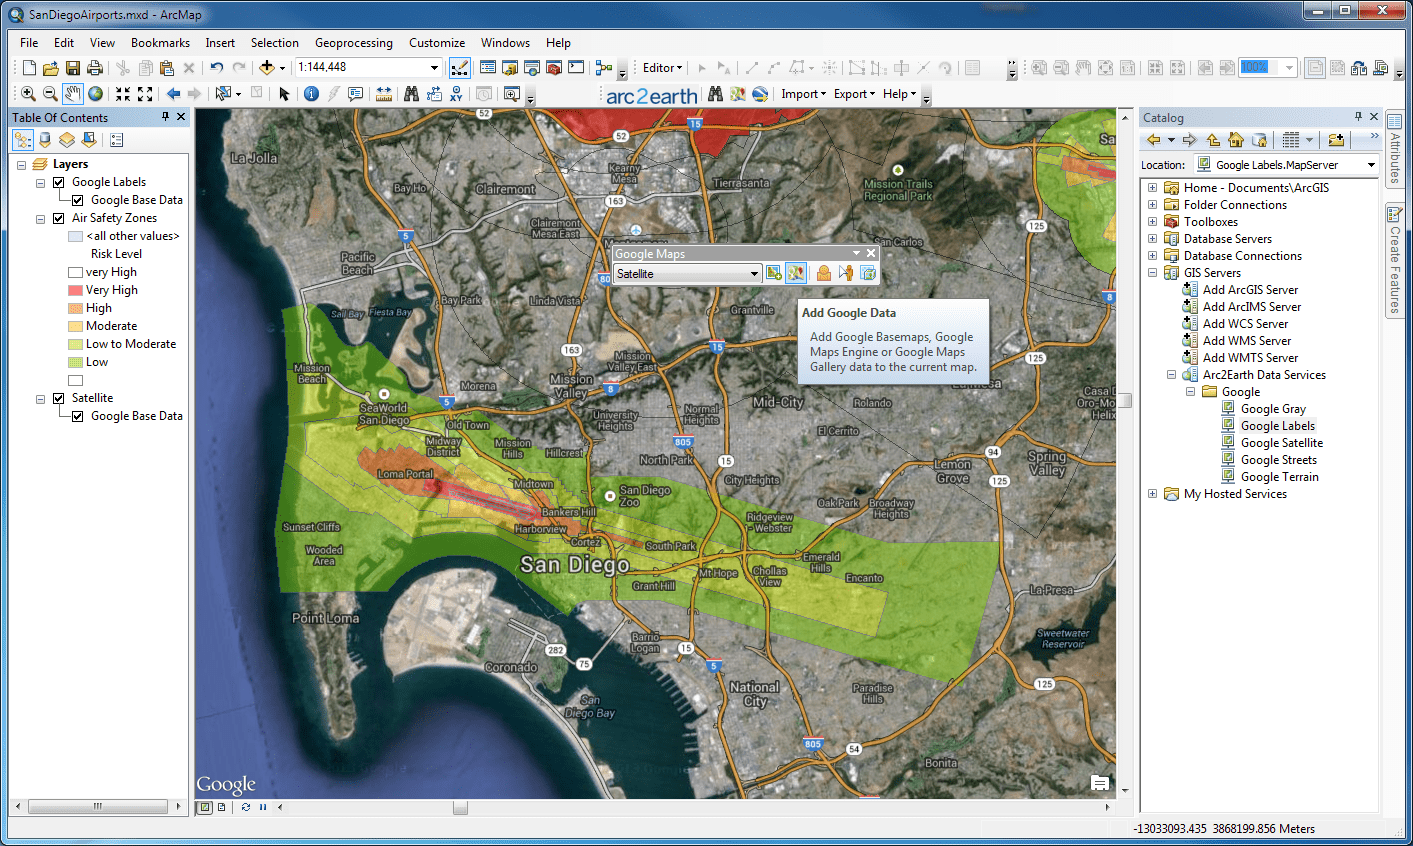Select the Zoom Out tool

50,94
